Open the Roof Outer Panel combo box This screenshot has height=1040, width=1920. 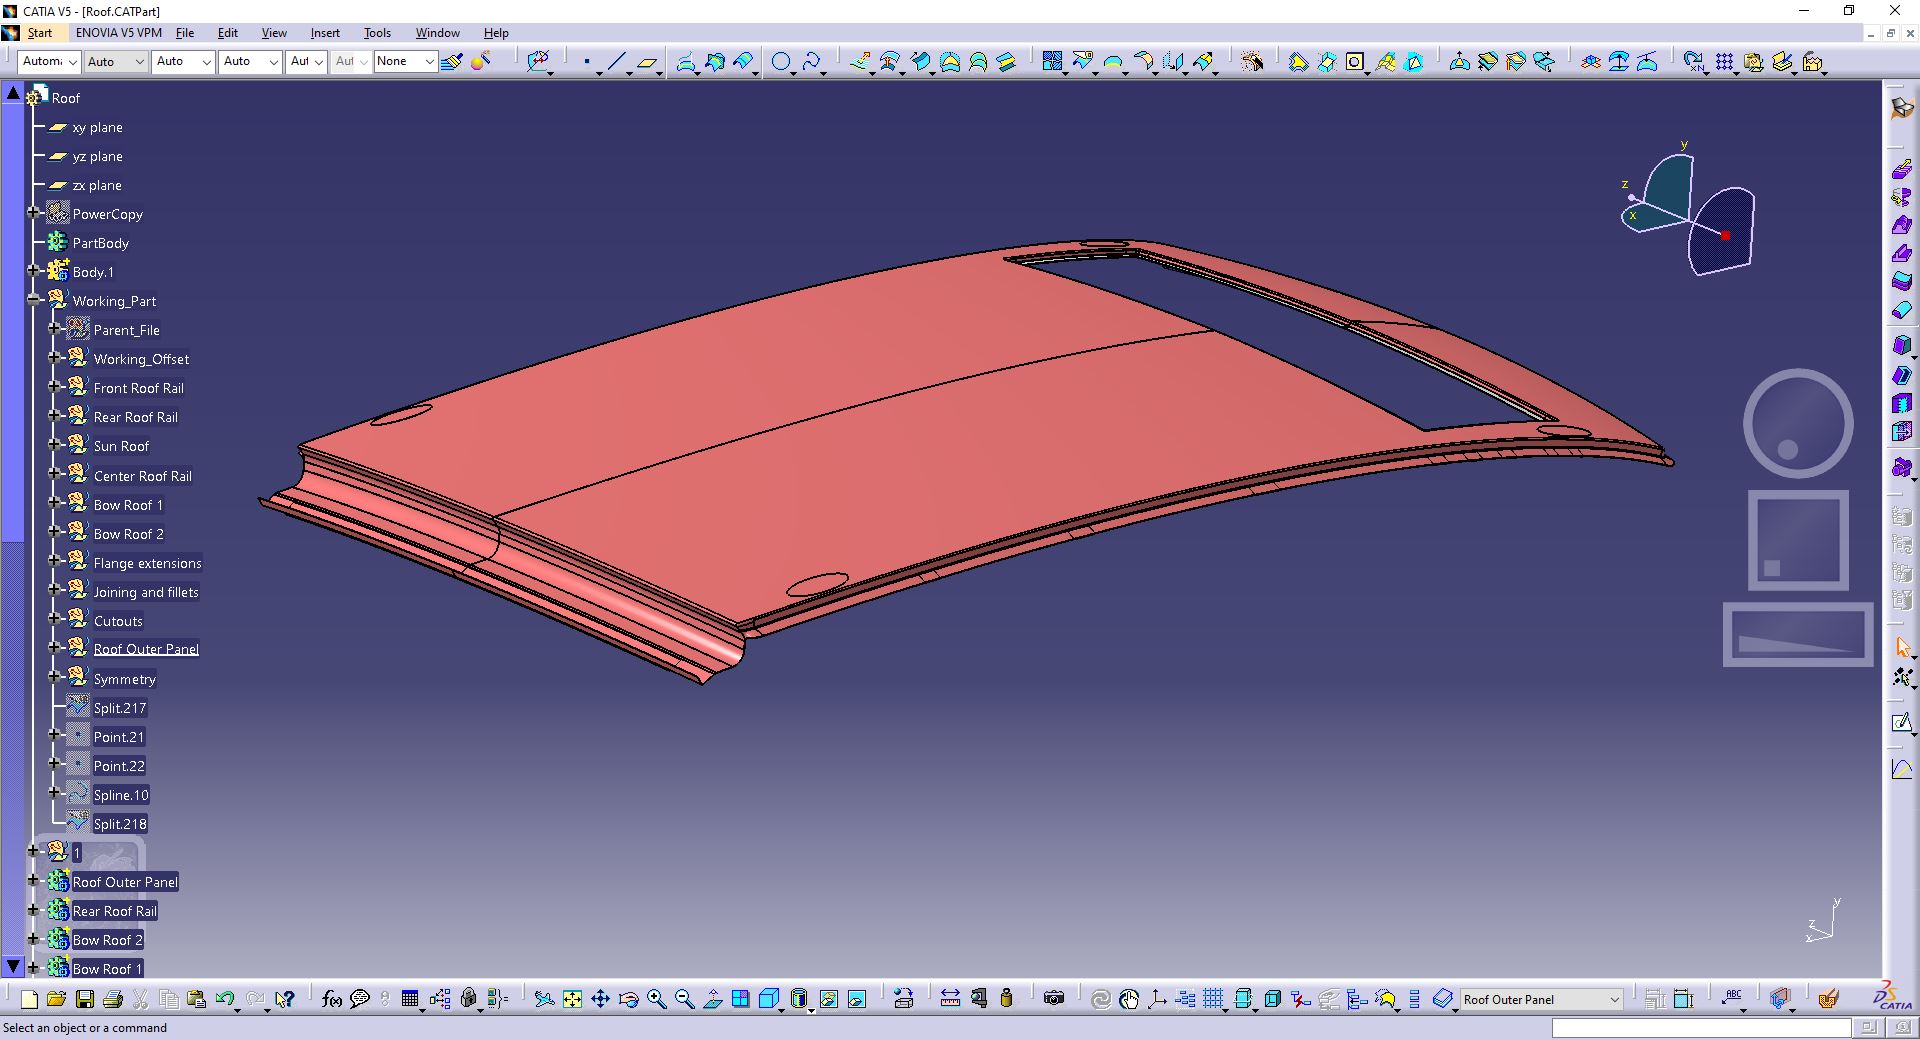[1540, 999]
